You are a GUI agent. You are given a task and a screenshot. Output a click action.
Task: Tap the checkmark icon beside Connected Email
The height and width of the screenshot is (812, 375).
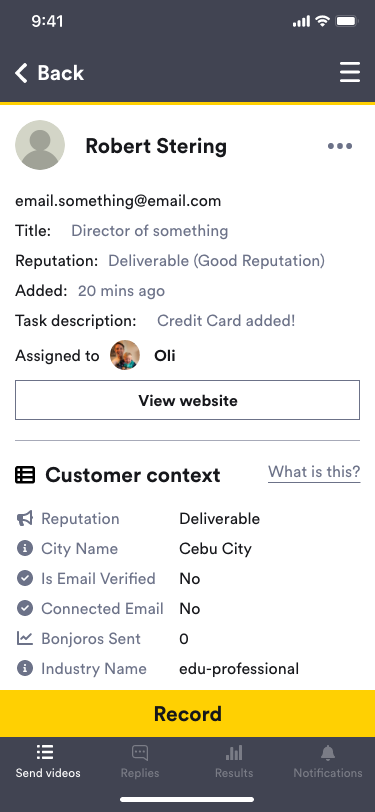click(x=25, y=608)
